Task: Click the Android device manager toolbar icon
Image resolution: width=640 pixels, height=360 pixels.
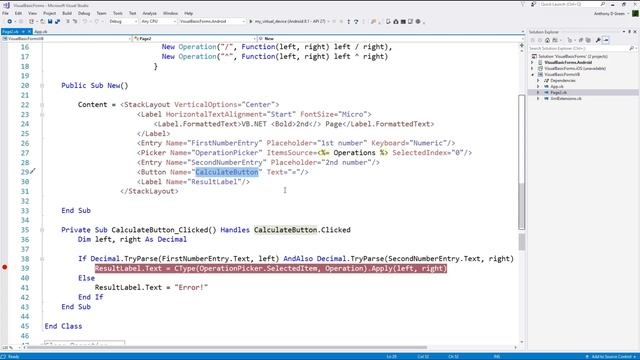Action: pyautogui.click(x=389, y=21)
